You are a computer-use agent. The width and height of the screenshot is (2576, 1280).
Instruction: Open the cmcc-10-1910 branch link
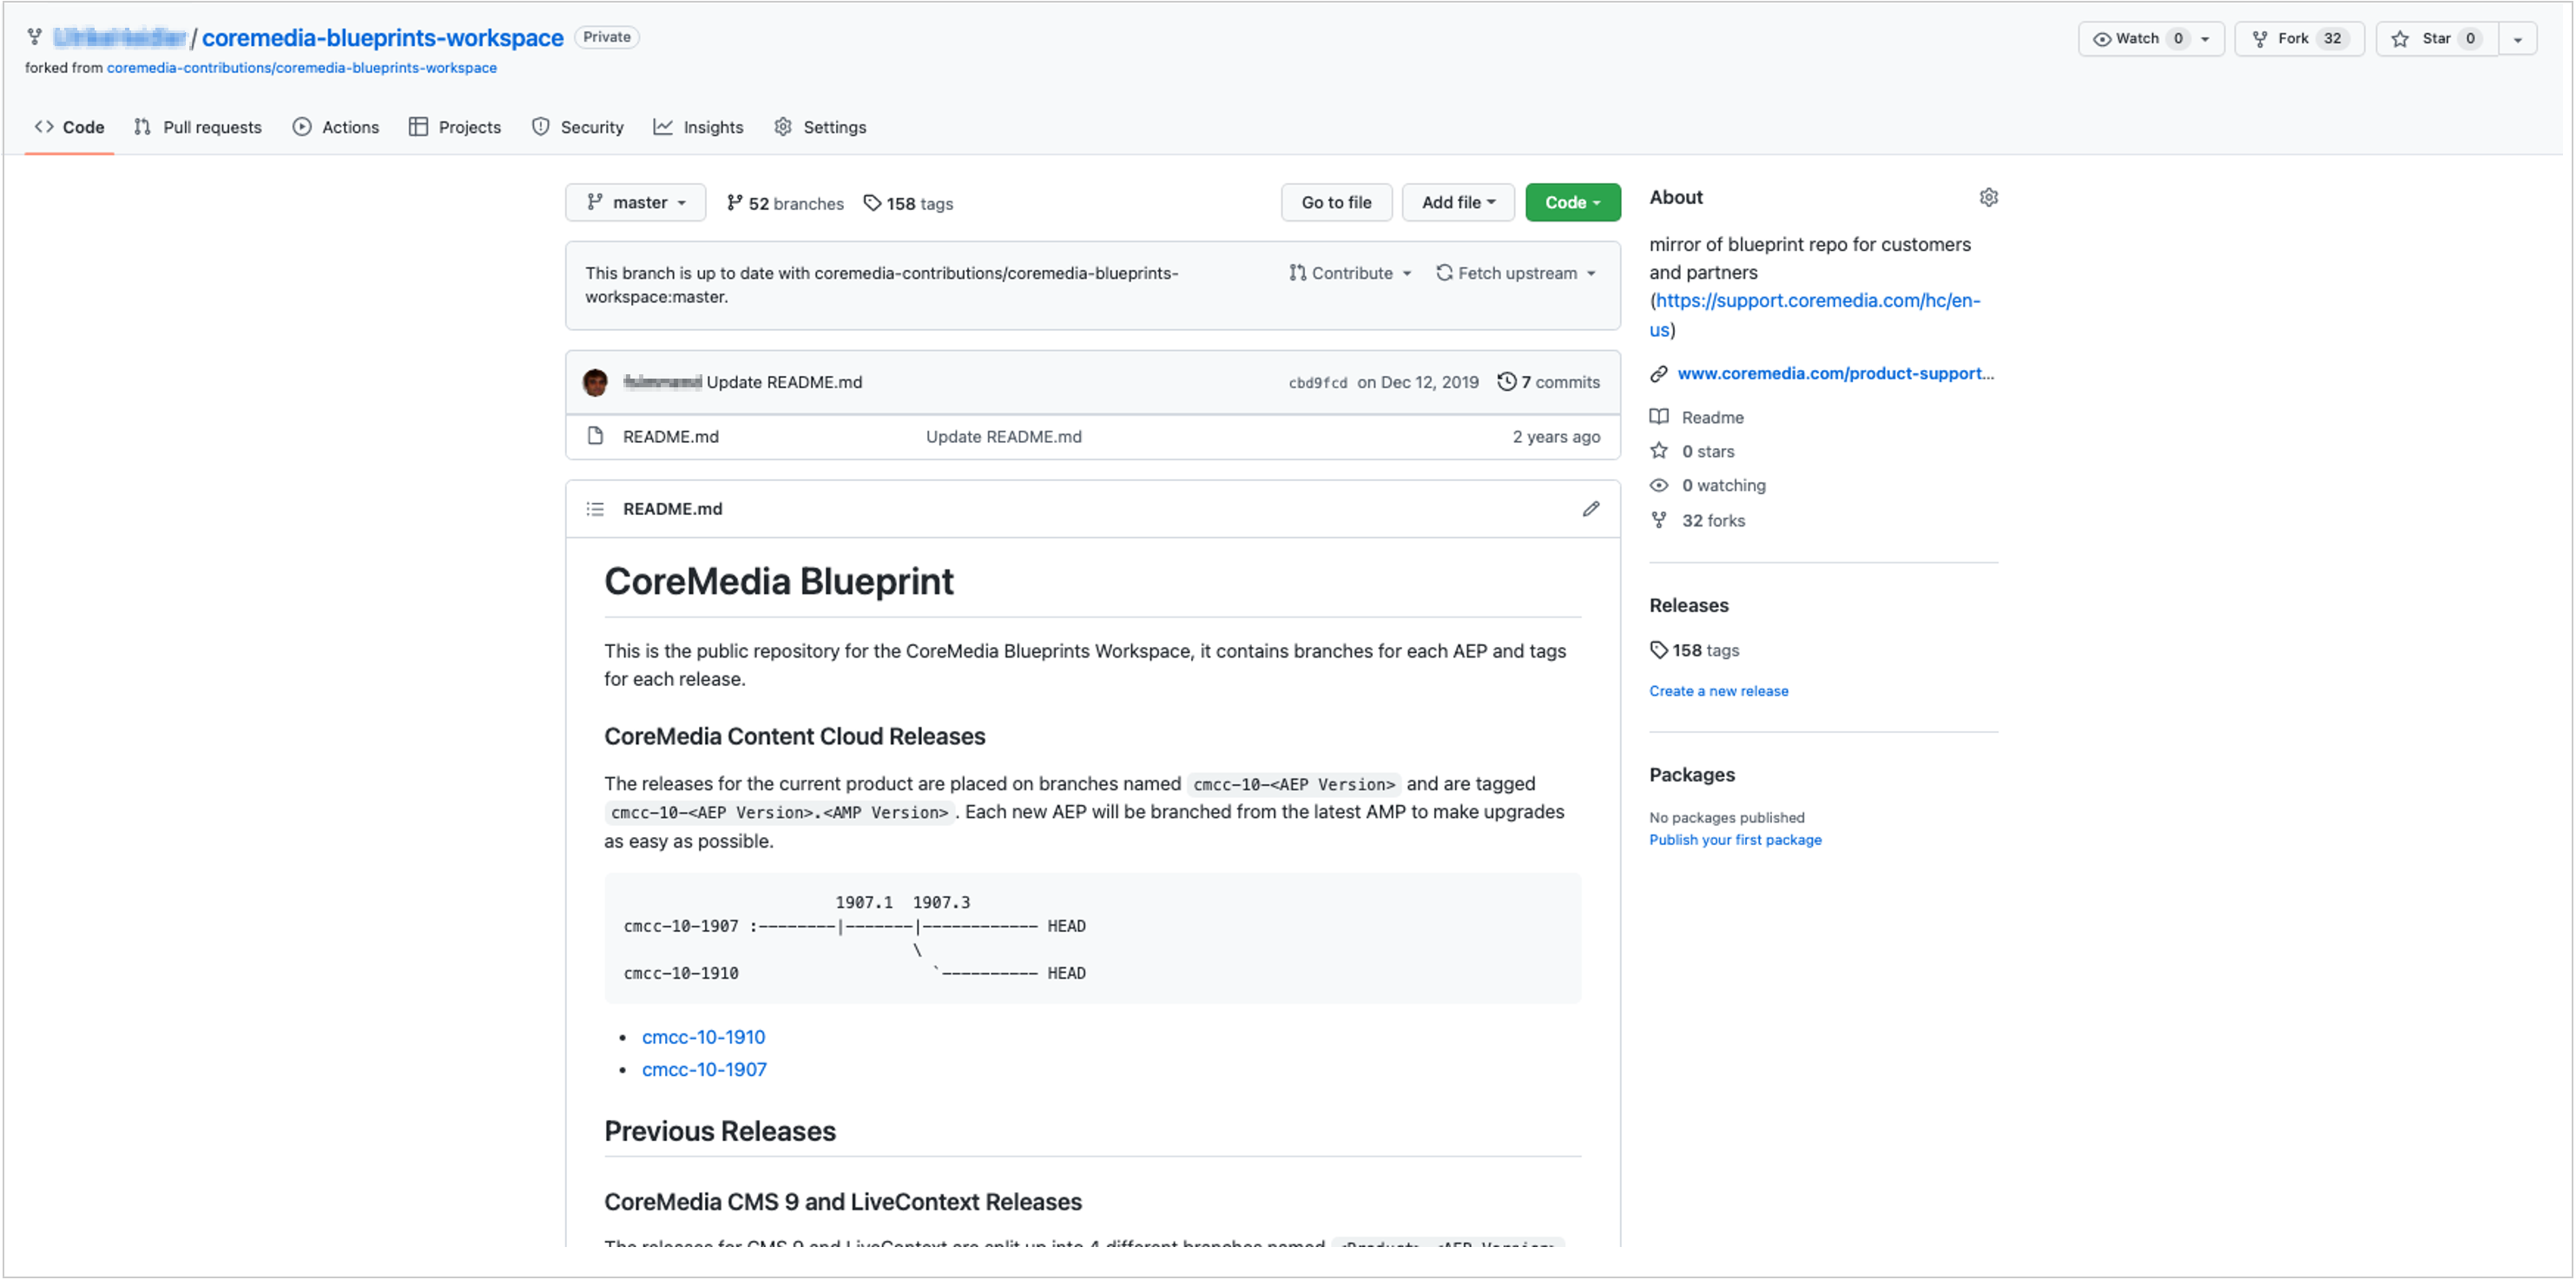click(x=703, y=1037)
